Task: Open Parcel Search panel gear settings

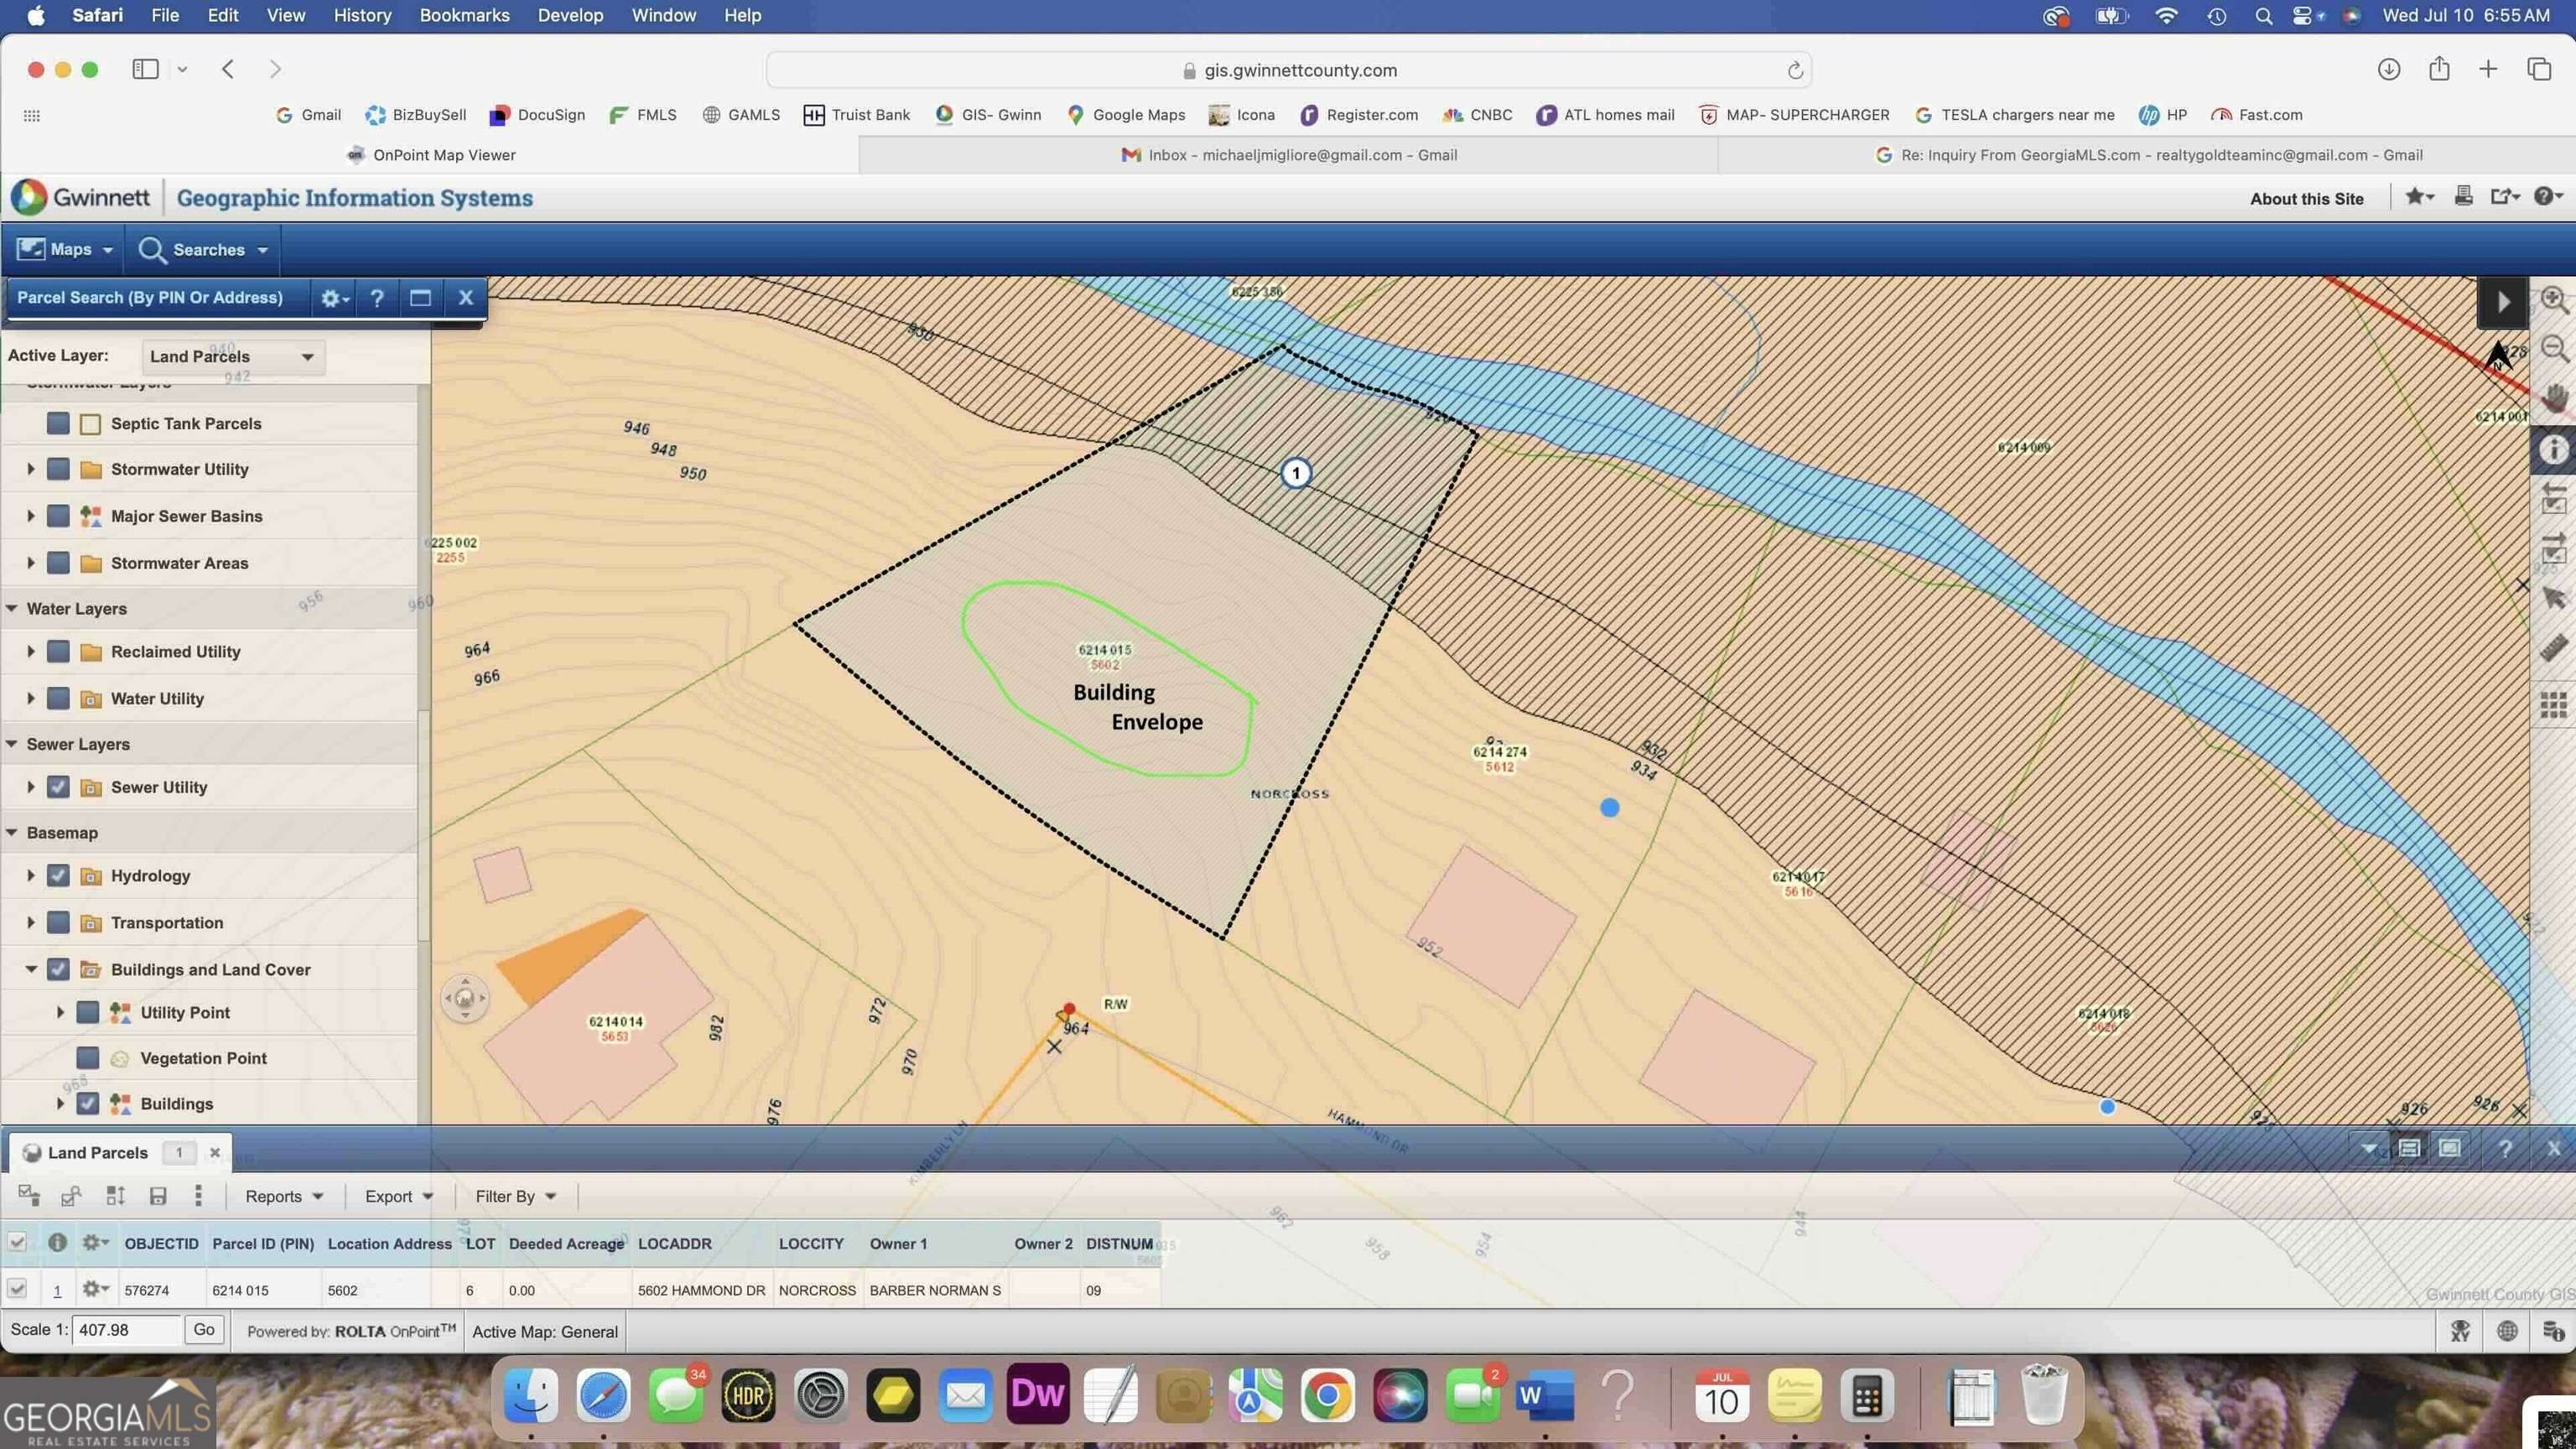Action: [333, 298]
